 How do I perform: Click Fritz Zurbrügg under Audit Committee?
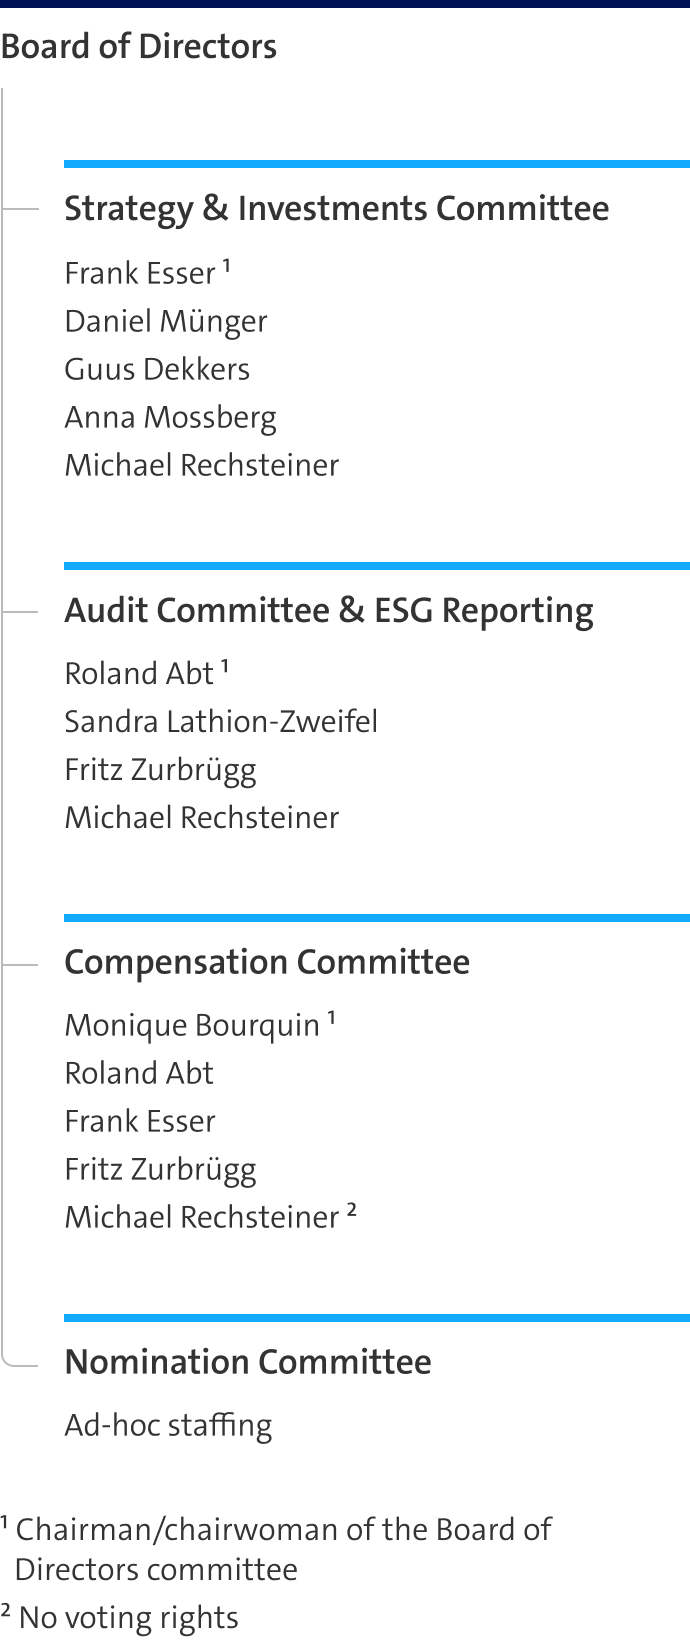(x=161, y=770)
